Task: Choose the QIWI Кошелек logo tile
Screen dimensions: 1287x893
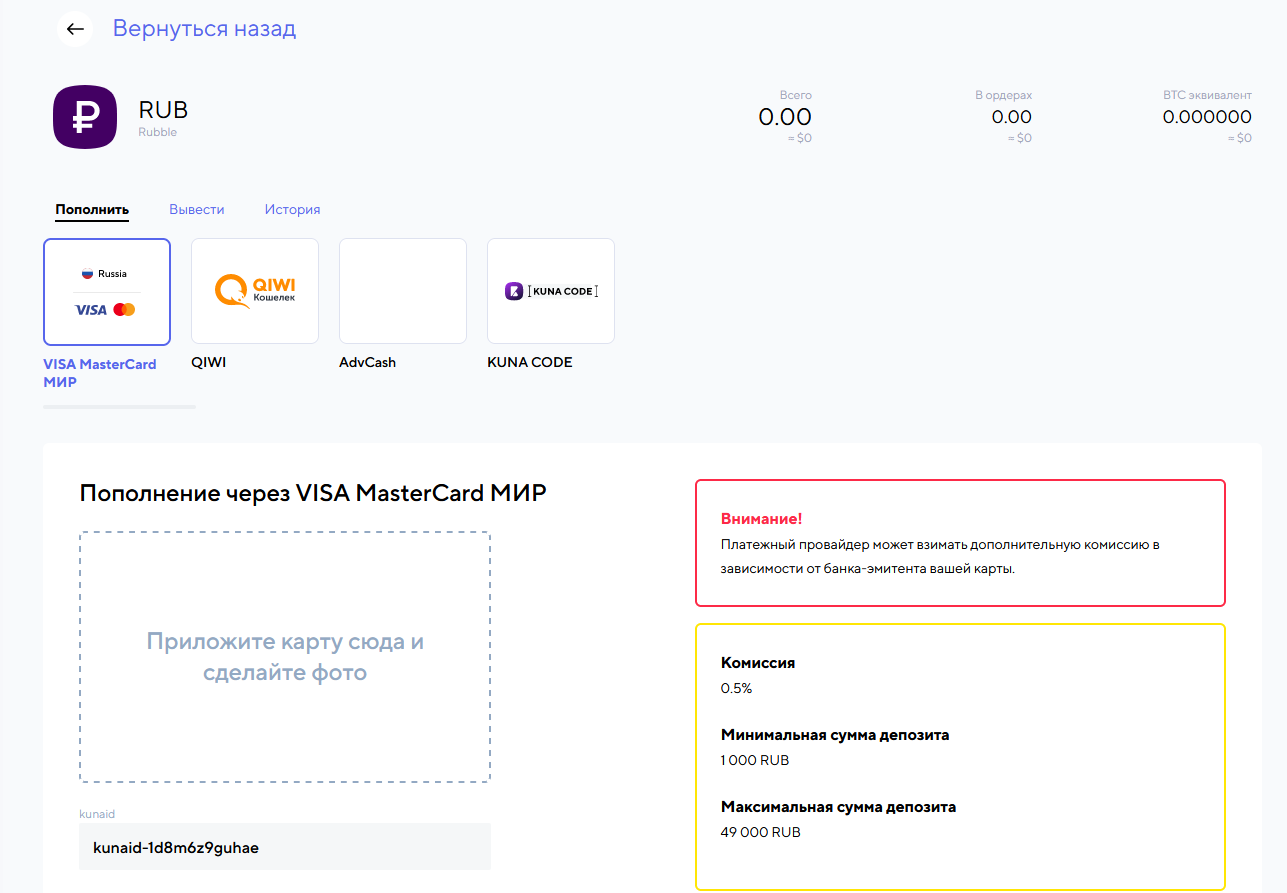Action: coord(255,291)
